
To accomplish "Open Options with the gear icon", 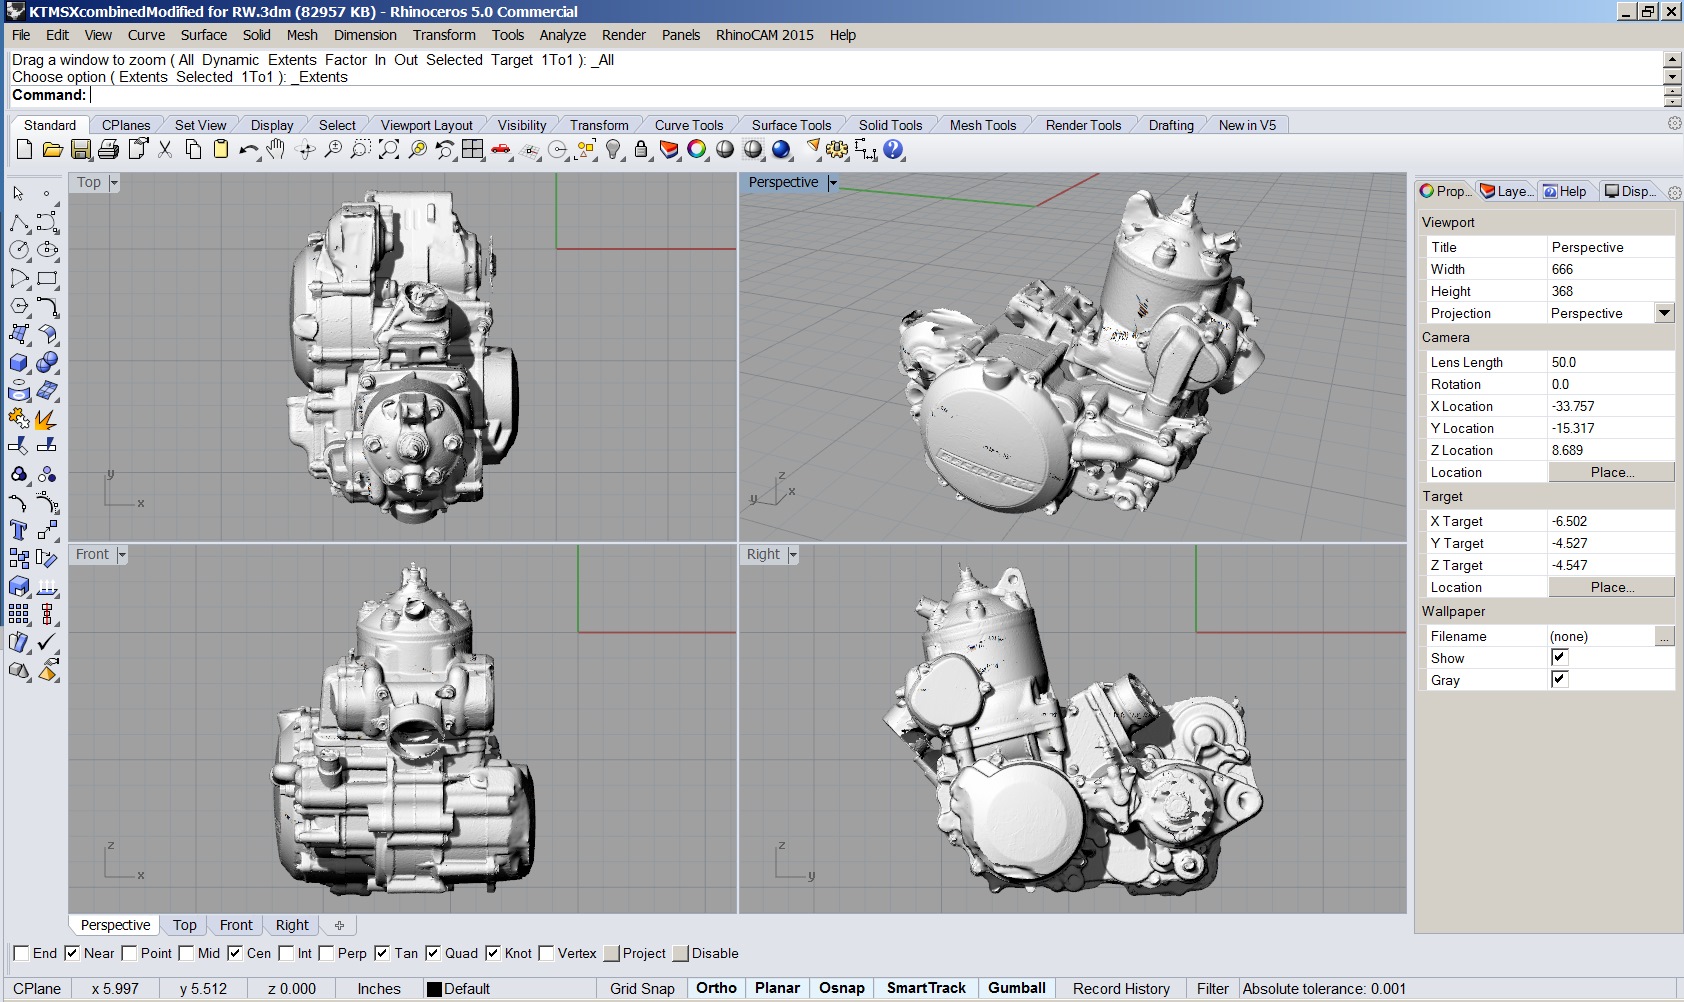I will 837,150.
